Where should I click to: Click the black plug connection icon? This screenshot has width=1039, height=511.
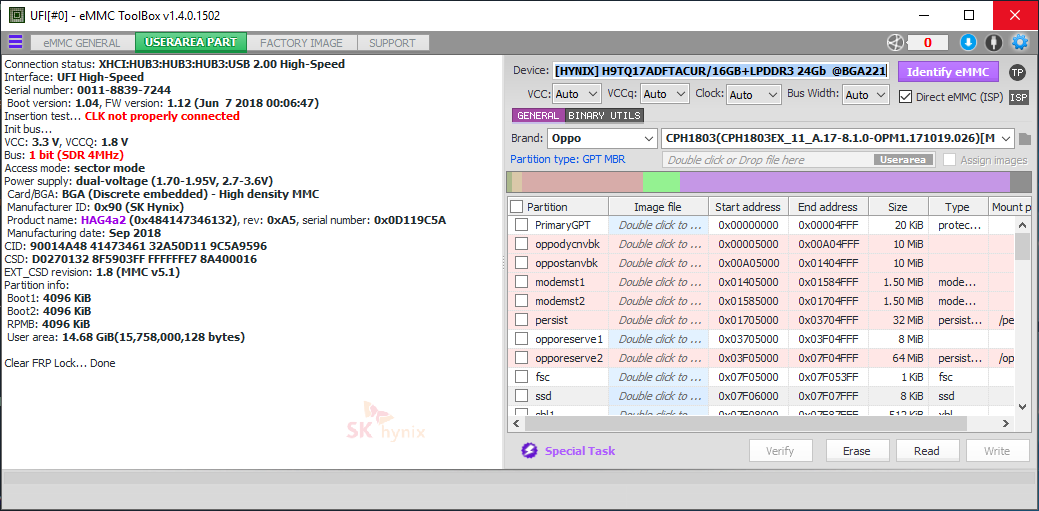993,42
